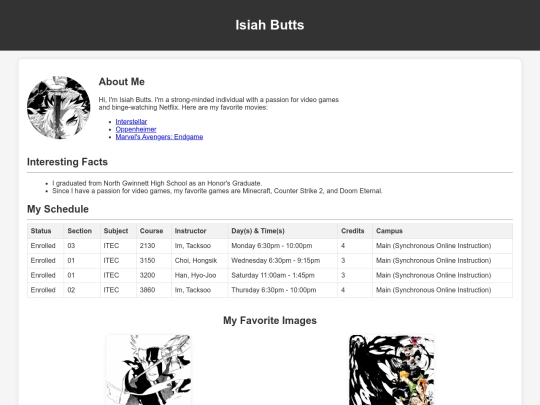Screen dimensions: 540x405
Task: Click credits value in Saturday class row
Action: tap(355, 276)
